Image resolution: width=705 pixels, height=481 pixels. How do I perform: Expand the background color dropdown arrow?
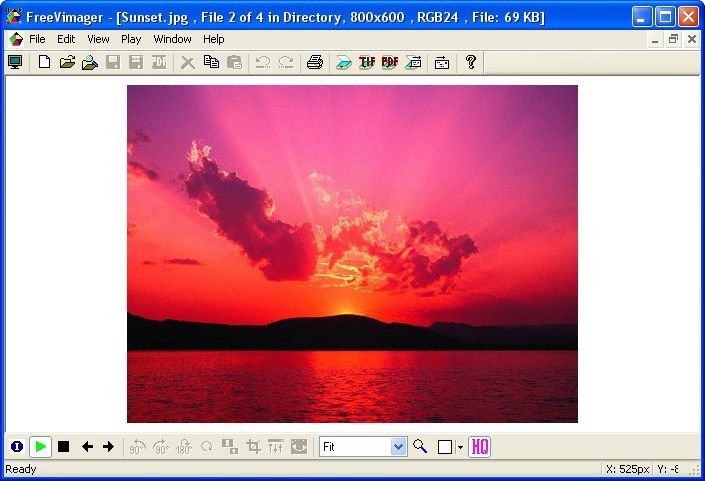point(460,447)
